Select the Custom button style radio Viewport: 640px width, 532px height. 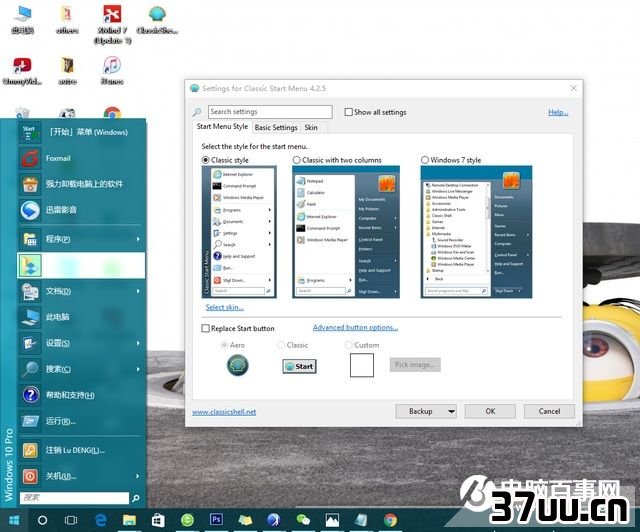tap(348, 345)
